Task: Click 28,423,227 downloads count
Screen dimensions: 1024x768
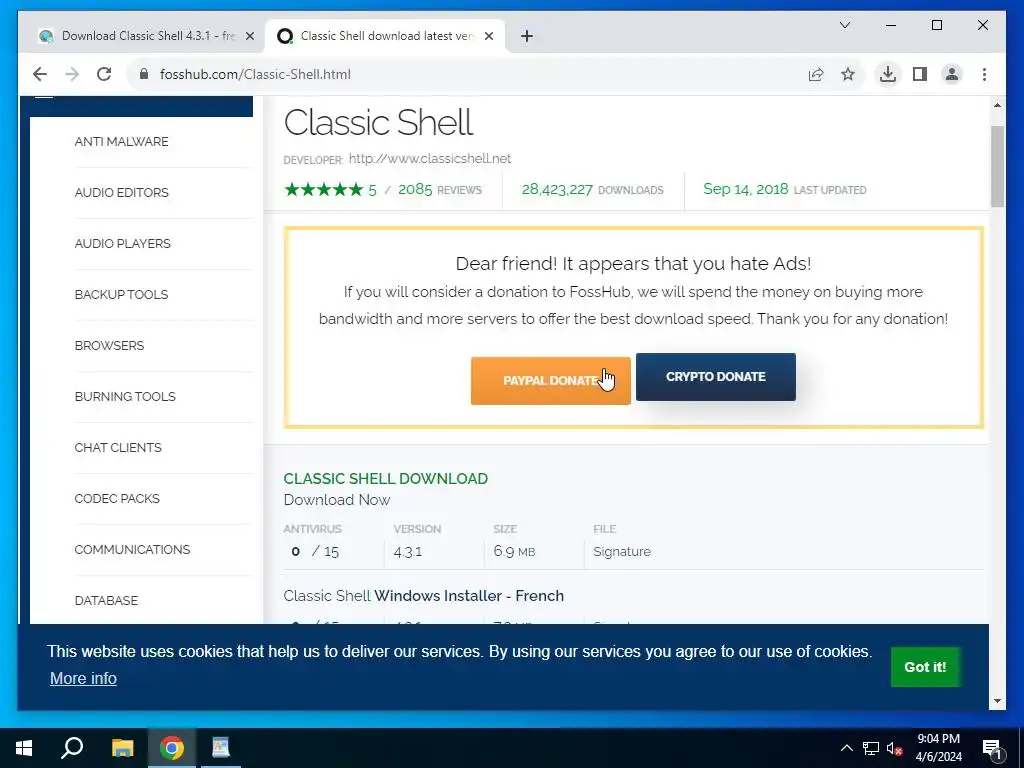Action: [x=557, y=189]
